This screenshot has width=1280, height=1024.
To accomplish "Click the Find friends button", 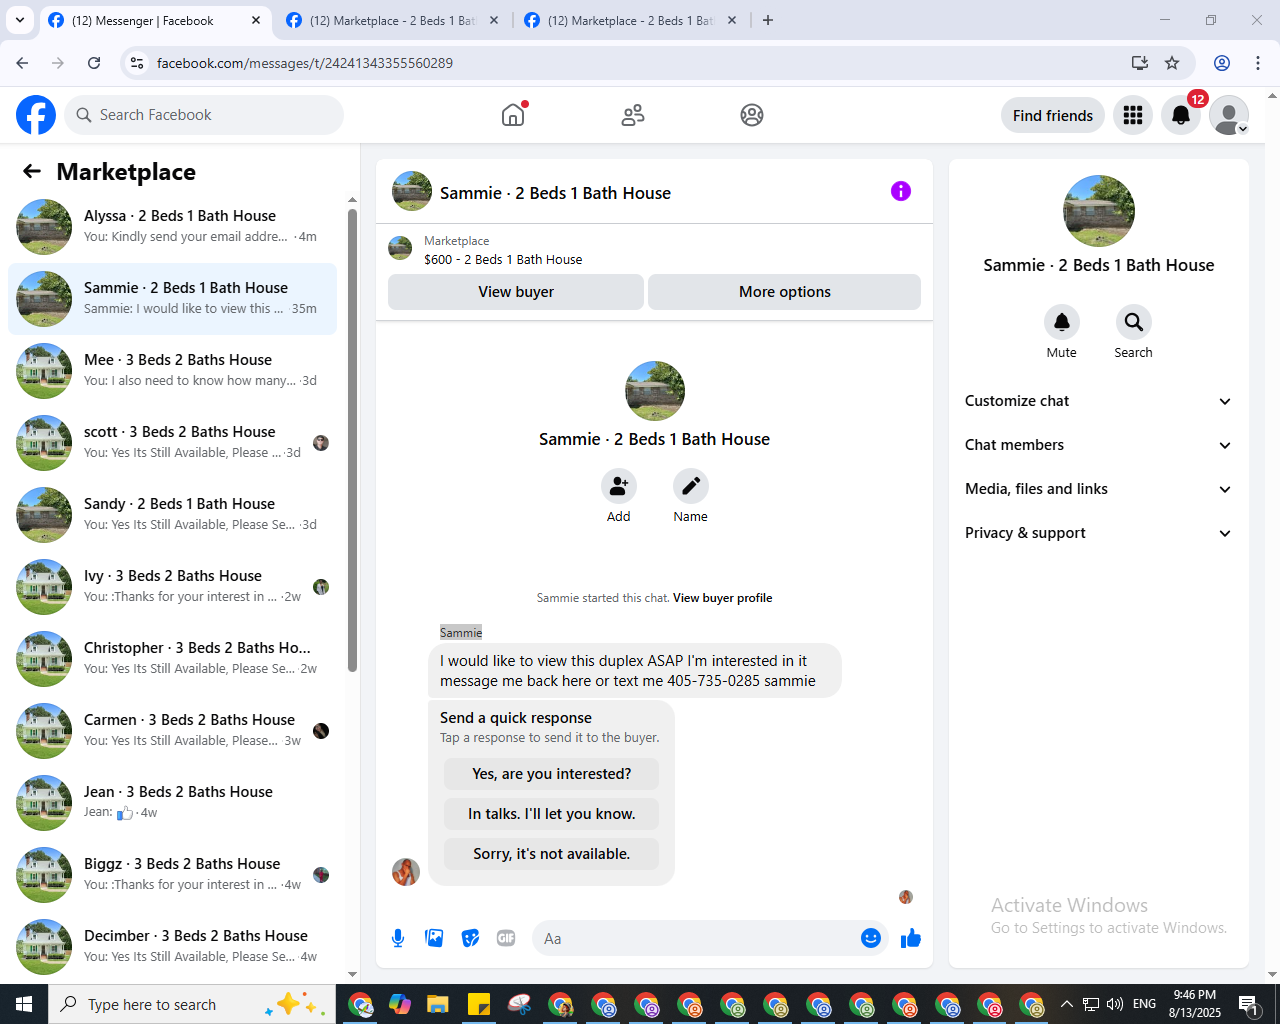I will point(1053,115).
